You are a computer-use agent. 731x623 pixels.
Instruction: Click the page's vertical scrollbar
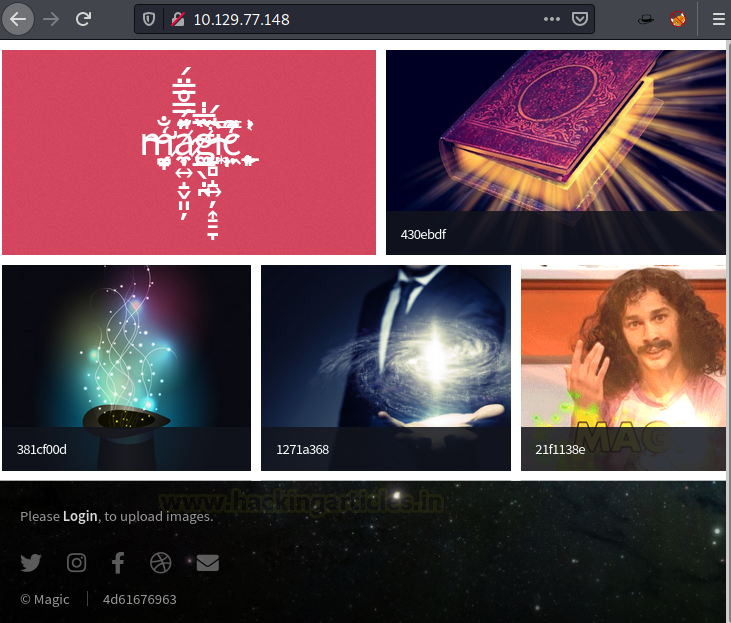tap(729, 331)
